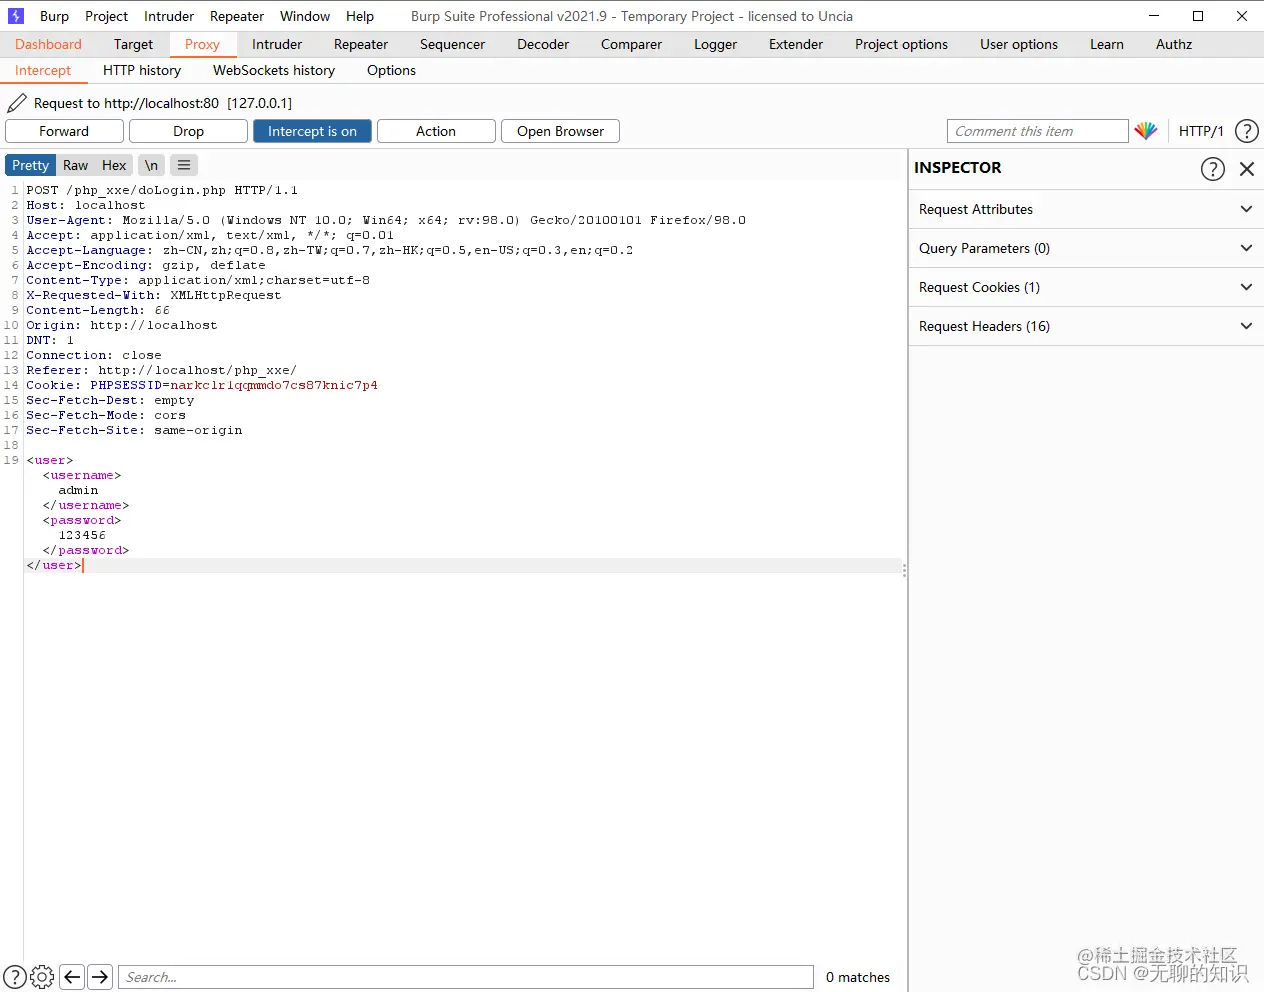Drop the intercepted request
This screenshot has width=1264, height=992.
pyautogui.click(x=188, y=131)
